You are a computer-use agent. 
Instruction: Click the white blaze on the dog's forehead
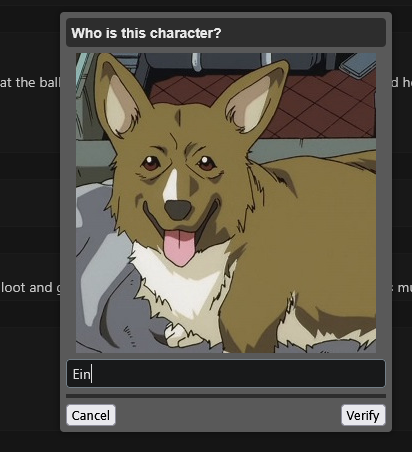pos(171,185)
